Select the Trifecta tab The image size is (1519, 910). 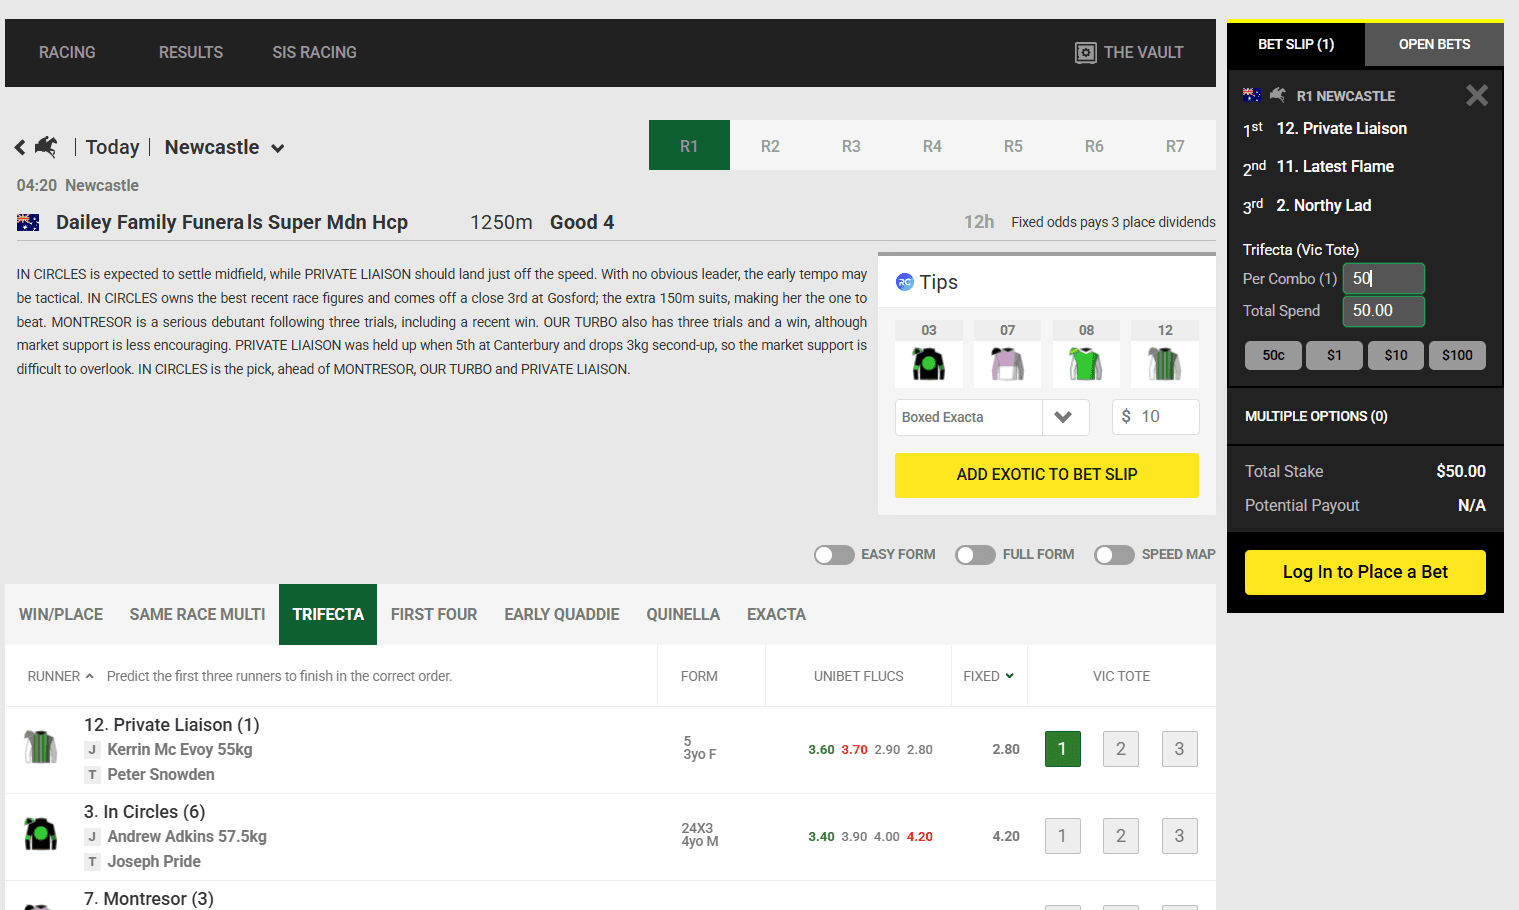[328, 615]
